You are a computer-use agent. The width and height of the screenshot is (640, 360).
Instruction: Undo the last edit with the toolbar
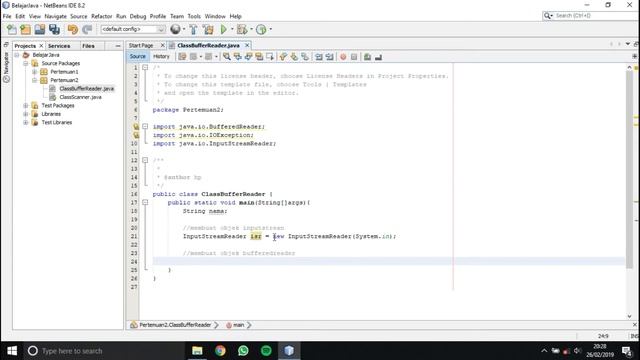click(x=73, y=29)
